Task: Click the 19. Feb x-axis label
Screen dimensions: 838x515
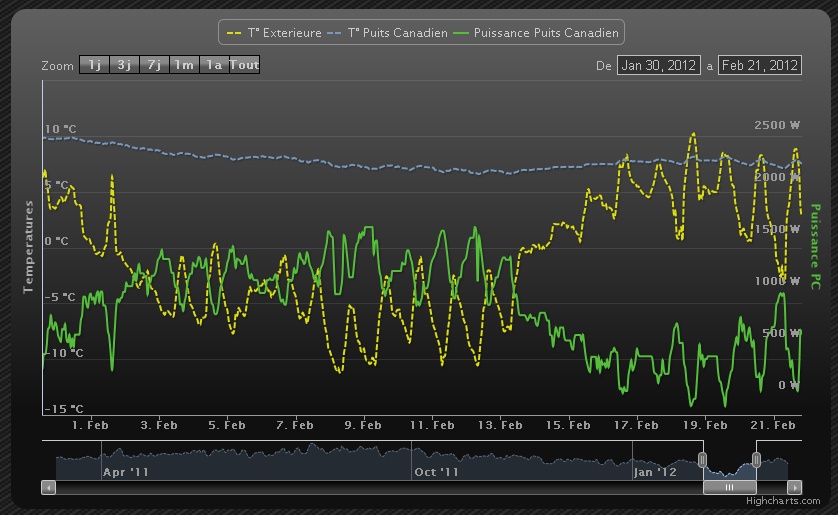Action: [x=705, y=425]
